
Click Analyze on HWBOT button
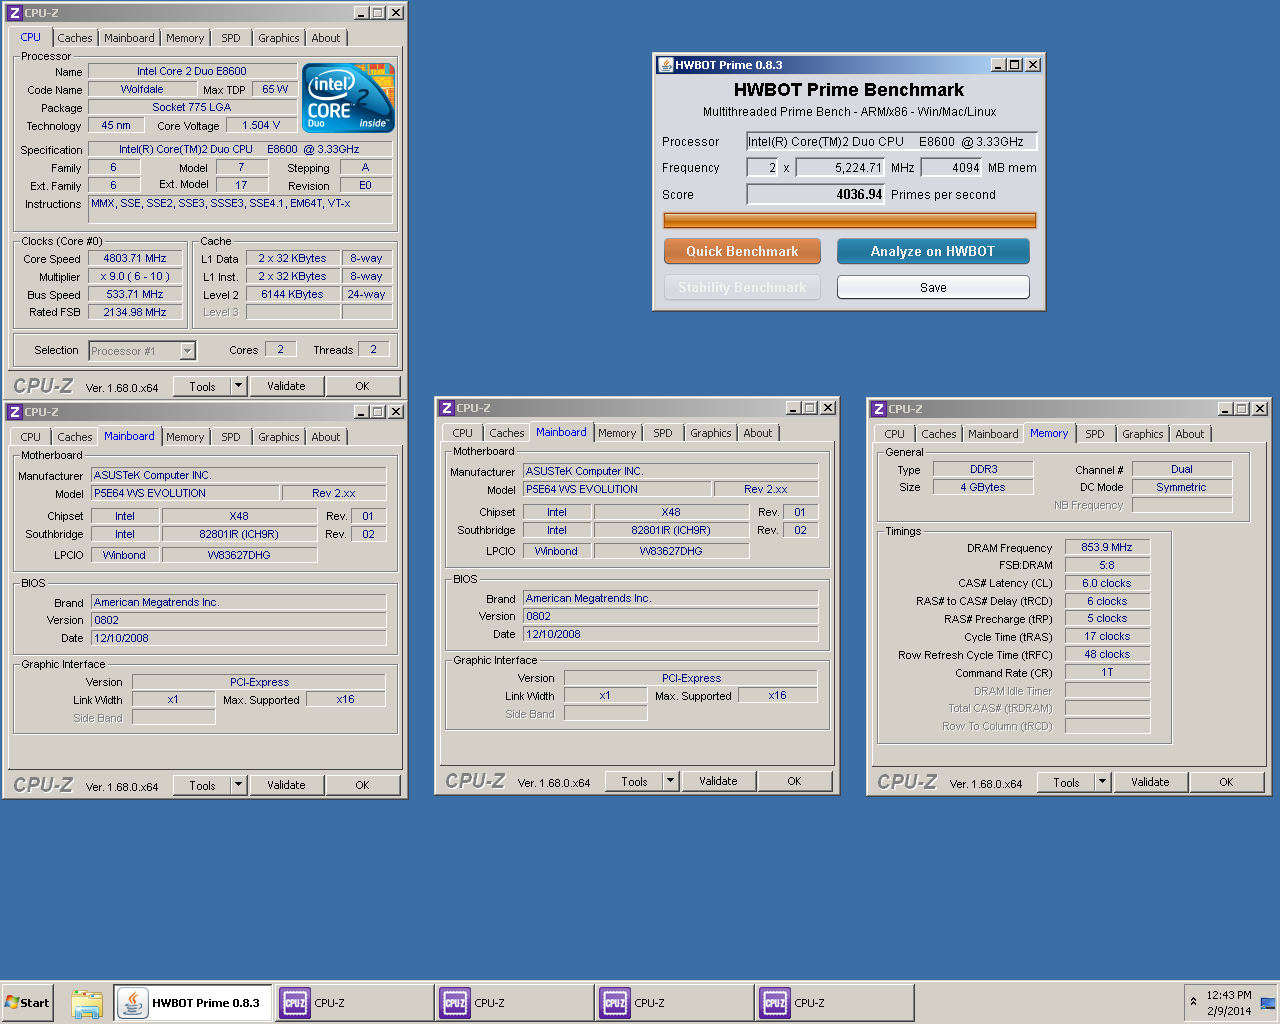click(933, 251)
